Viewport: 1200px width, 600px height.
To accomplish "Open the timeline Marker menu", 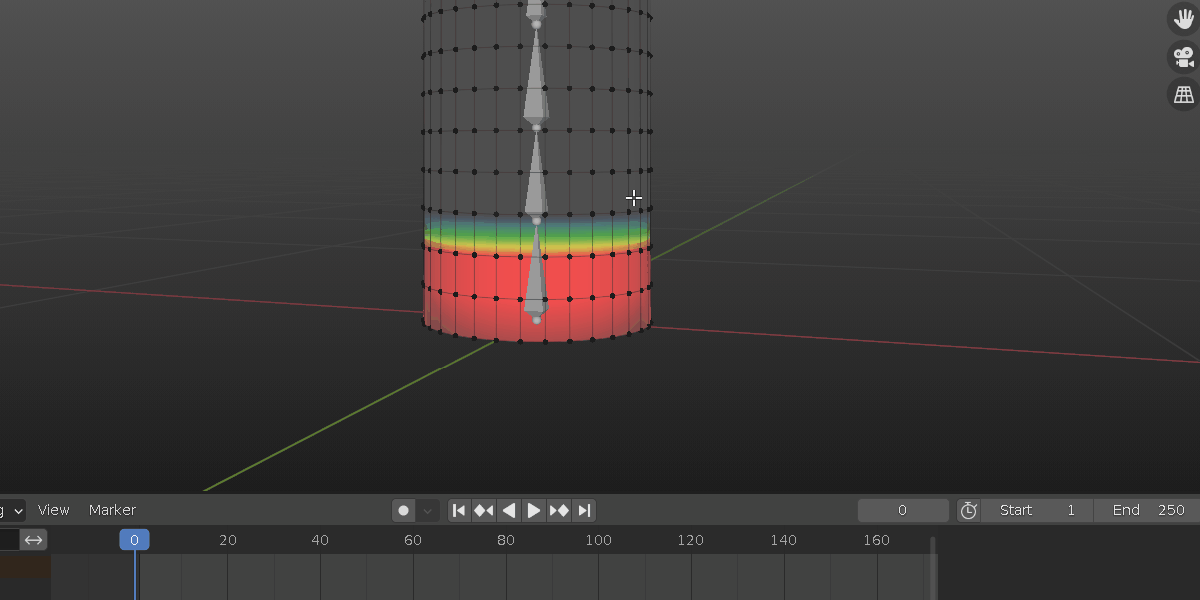I will [x=112, y=510].
